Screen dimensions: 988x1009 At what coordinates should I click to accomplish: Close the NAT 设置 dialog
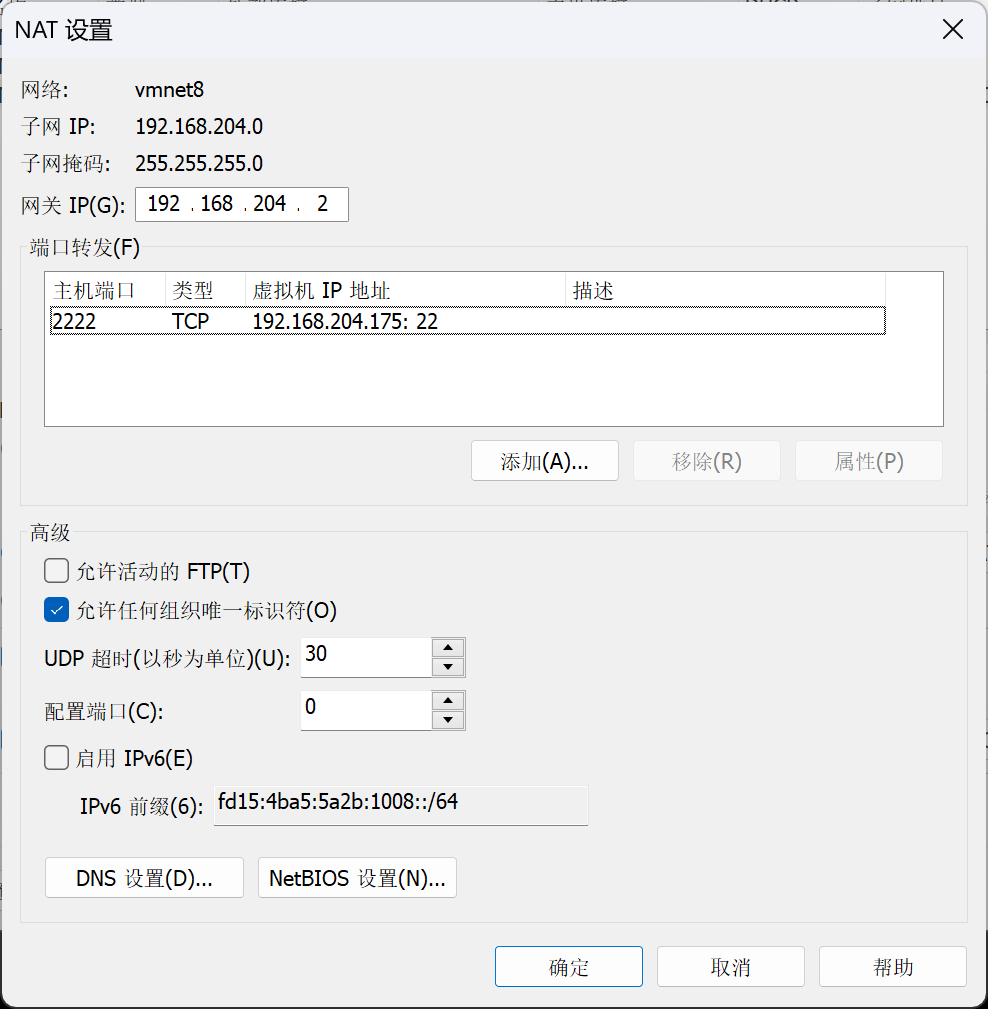(x=953, y=30)
